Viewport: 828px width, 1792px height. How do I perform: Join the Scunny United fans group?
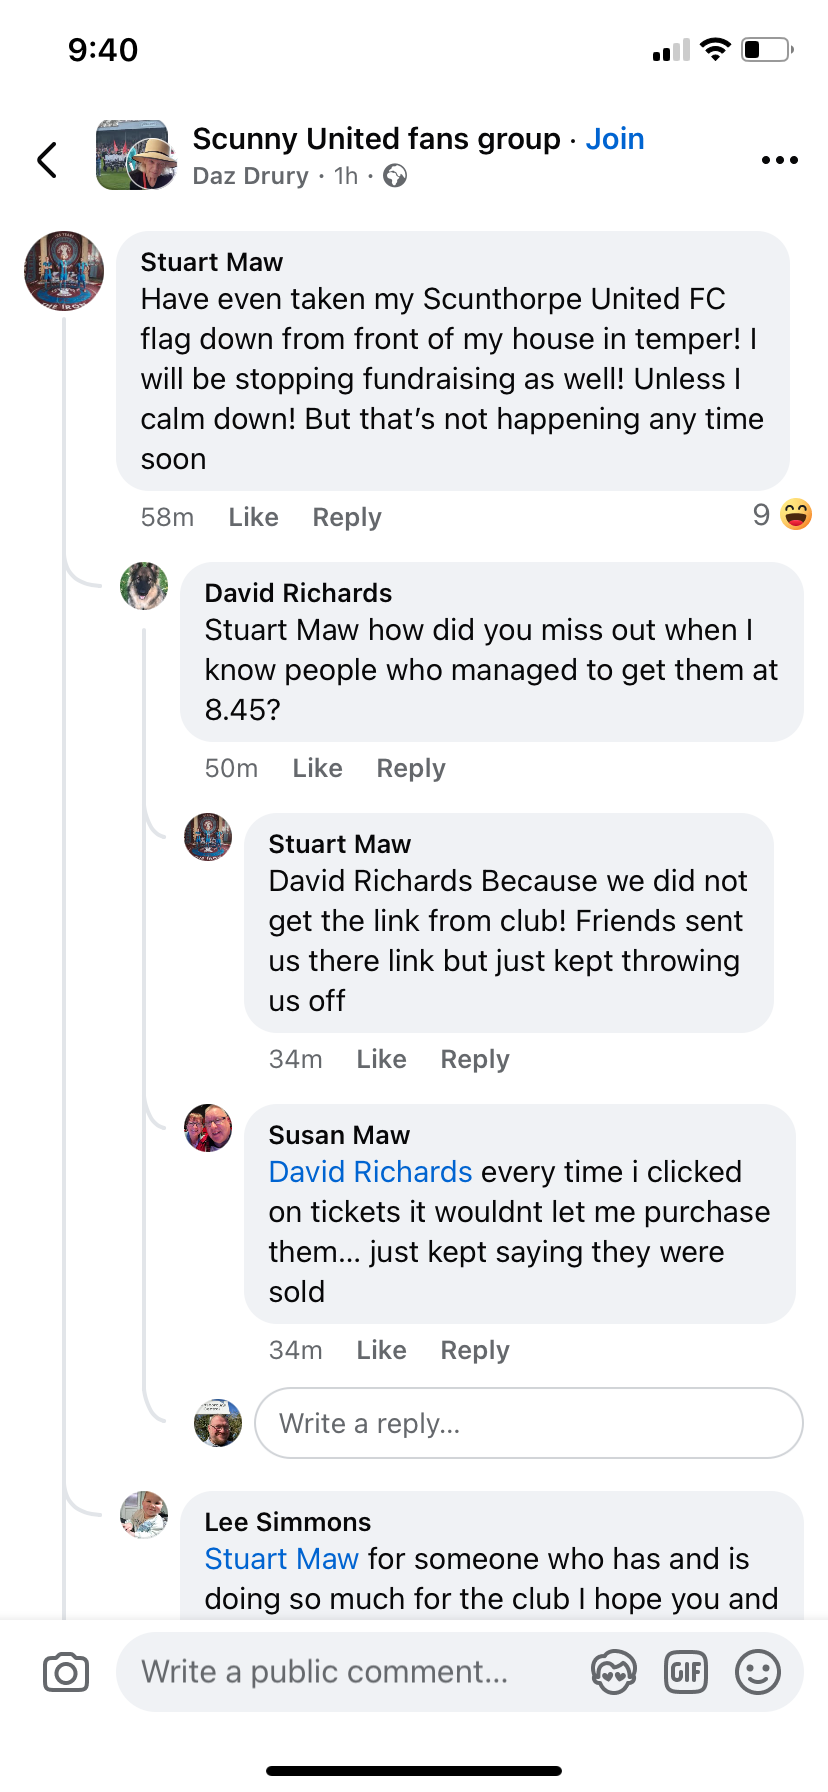pos(615,139)
